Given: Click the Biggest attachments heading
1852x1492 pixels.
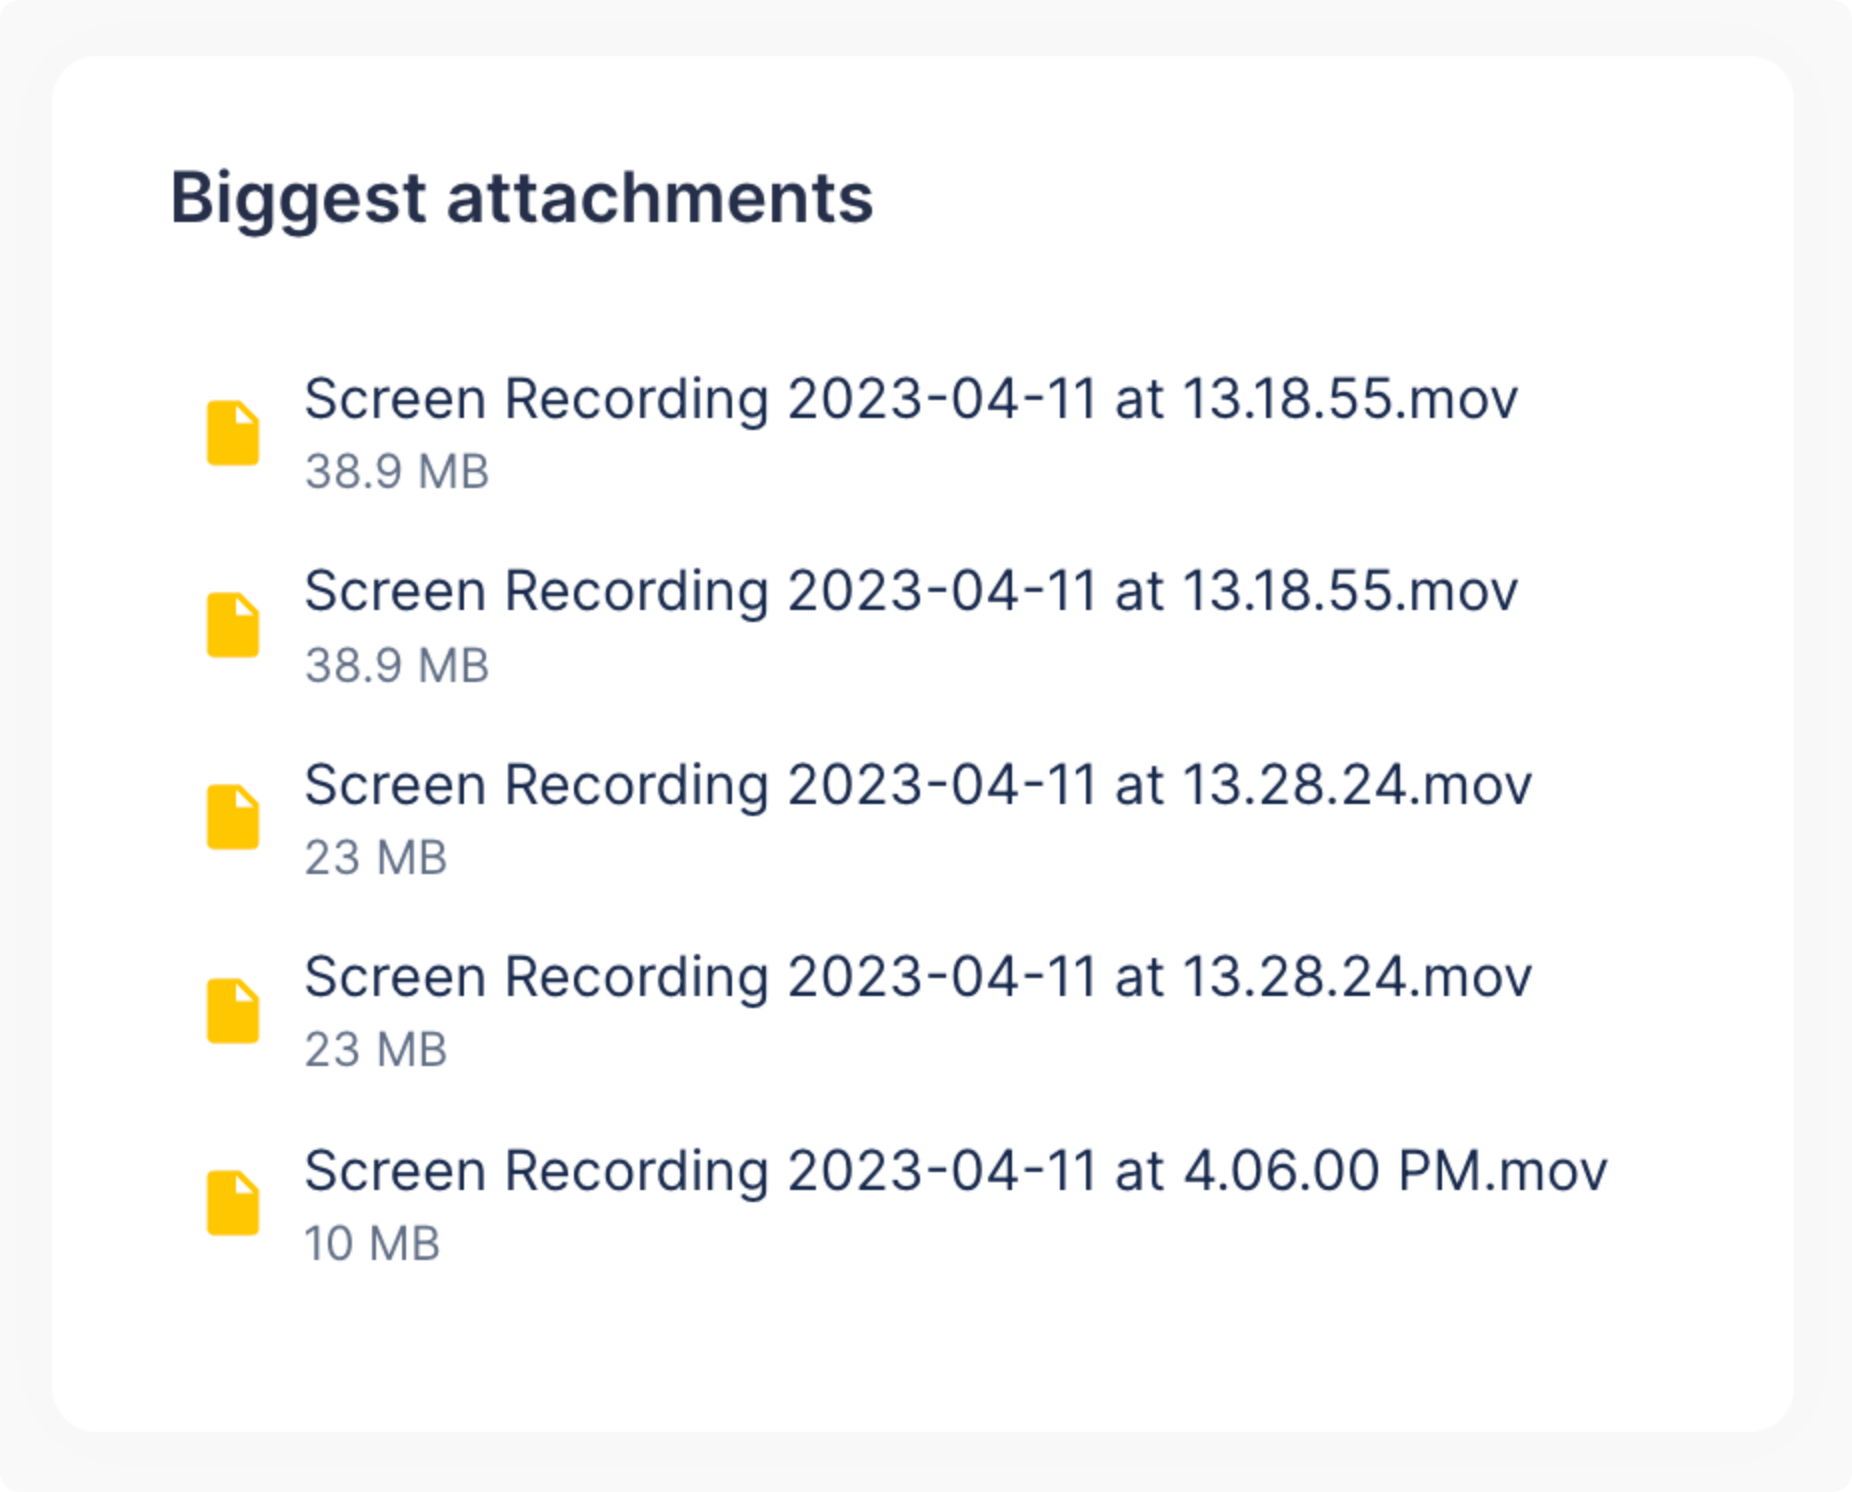Looking at the screenshot, I should pyautogui.click(x=521, y=199).
